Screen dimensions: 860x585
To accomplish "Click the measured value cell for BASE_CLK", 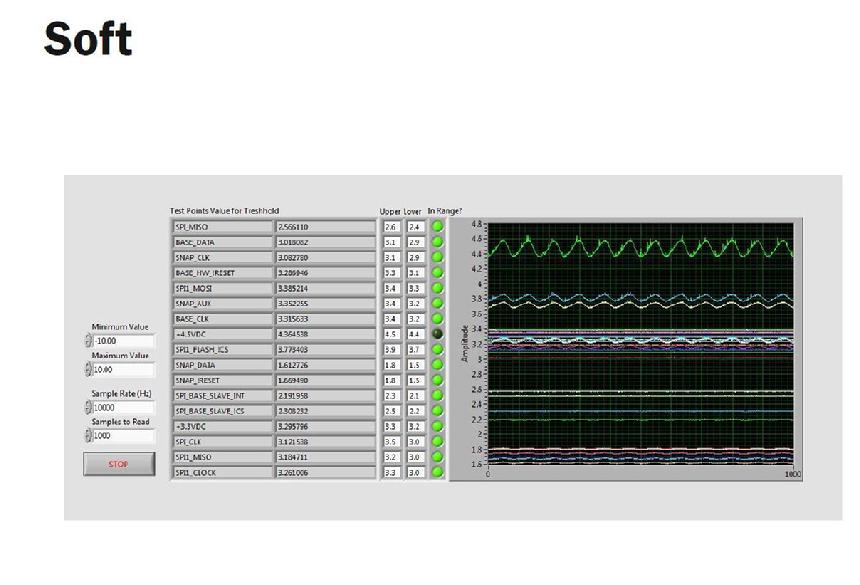I will (x=325, y=319).
